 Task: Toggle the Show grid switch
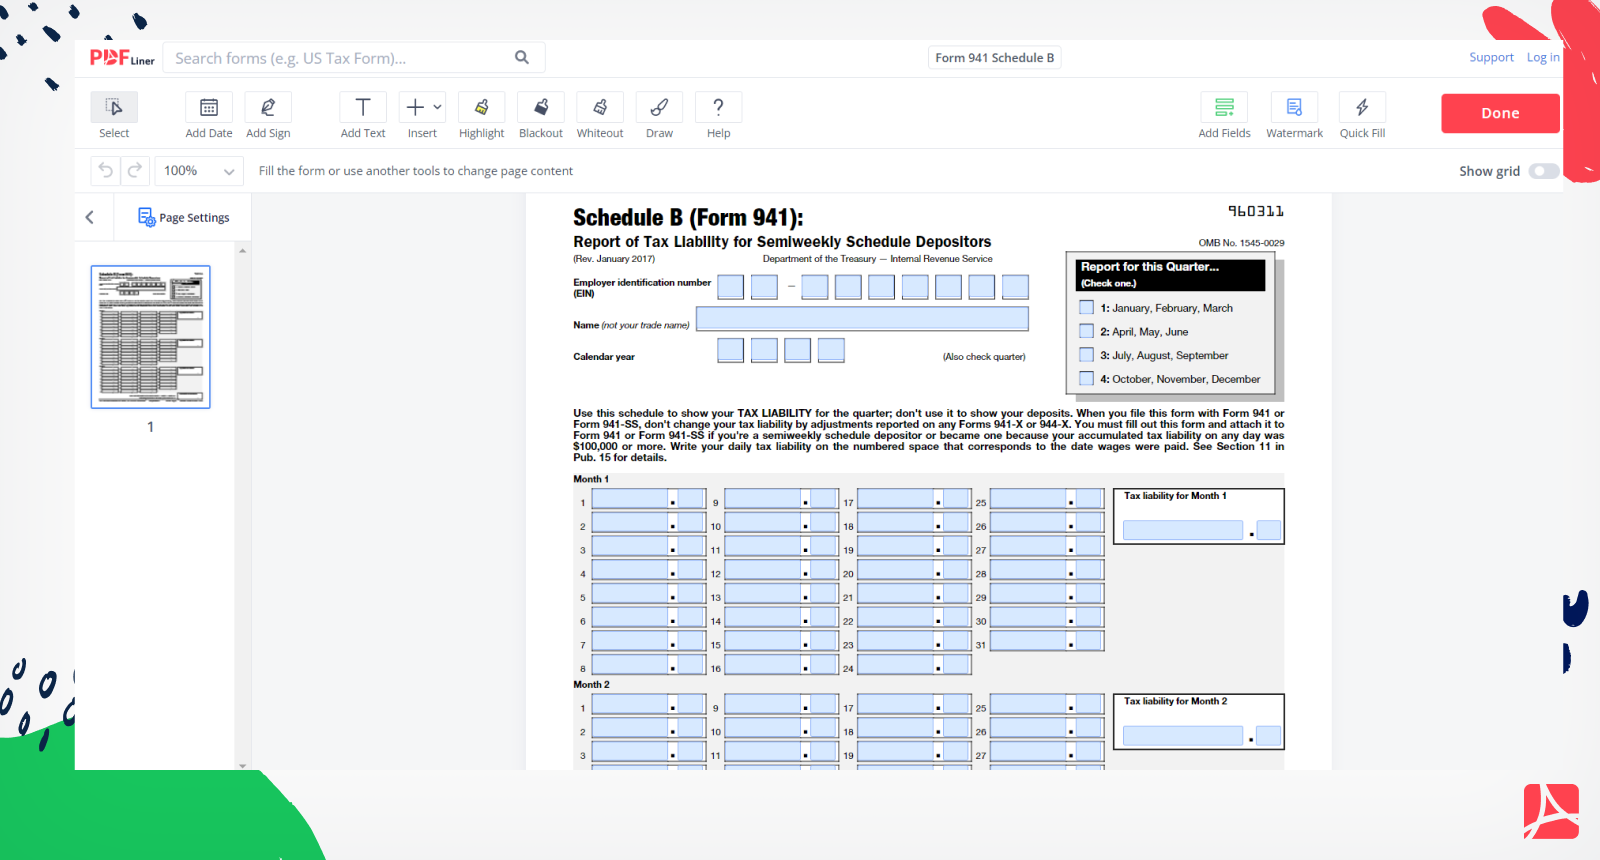[x=1543, y=171]
